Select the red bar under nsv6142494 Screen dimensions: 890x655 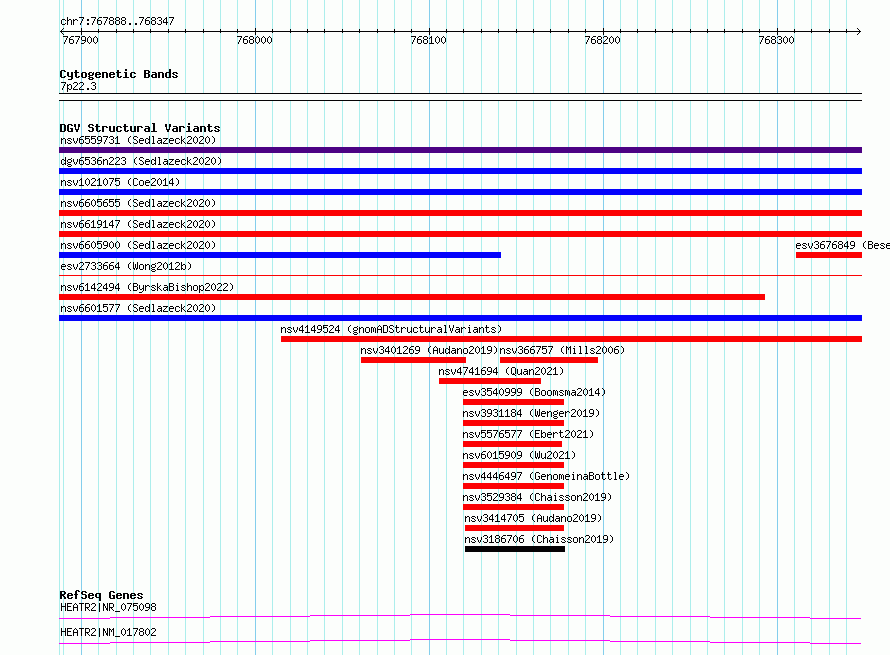pos(412,297)
